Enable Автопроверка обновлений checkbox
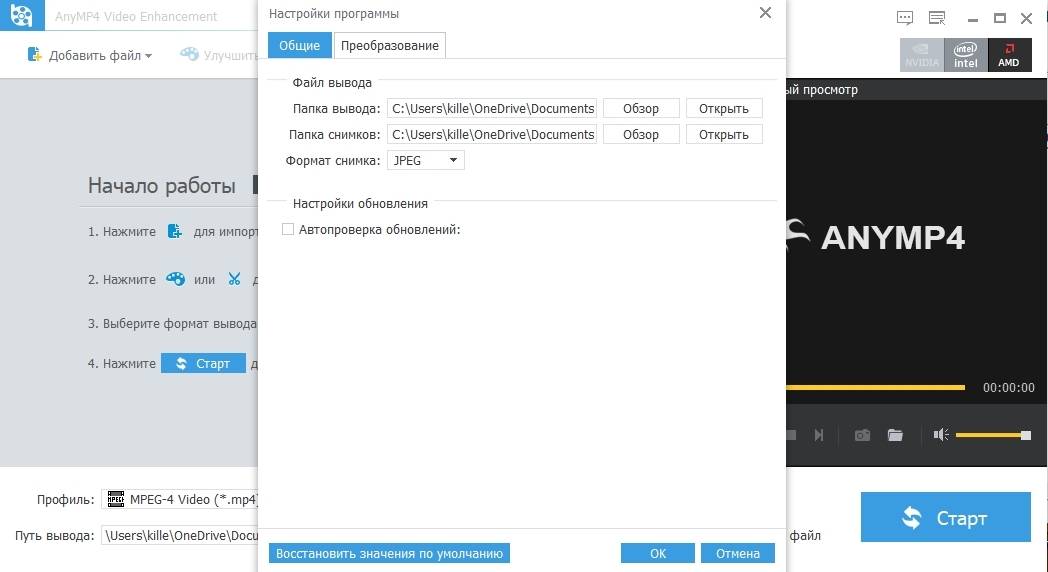 pos(288,229)
